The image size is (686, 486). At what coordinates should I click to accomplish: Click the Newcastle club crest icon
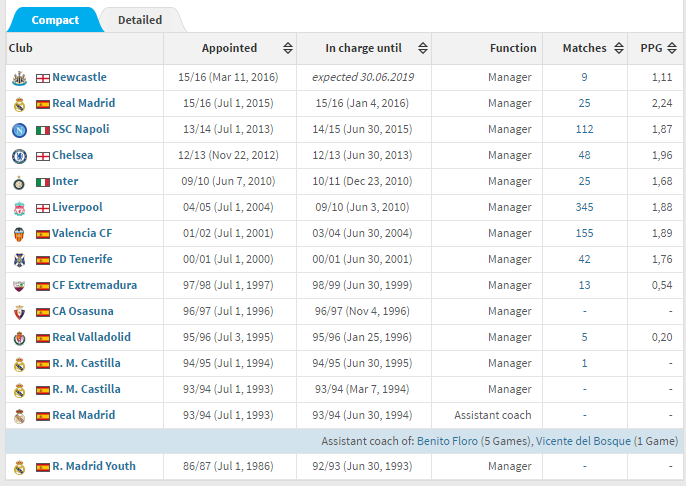point(19,78)
